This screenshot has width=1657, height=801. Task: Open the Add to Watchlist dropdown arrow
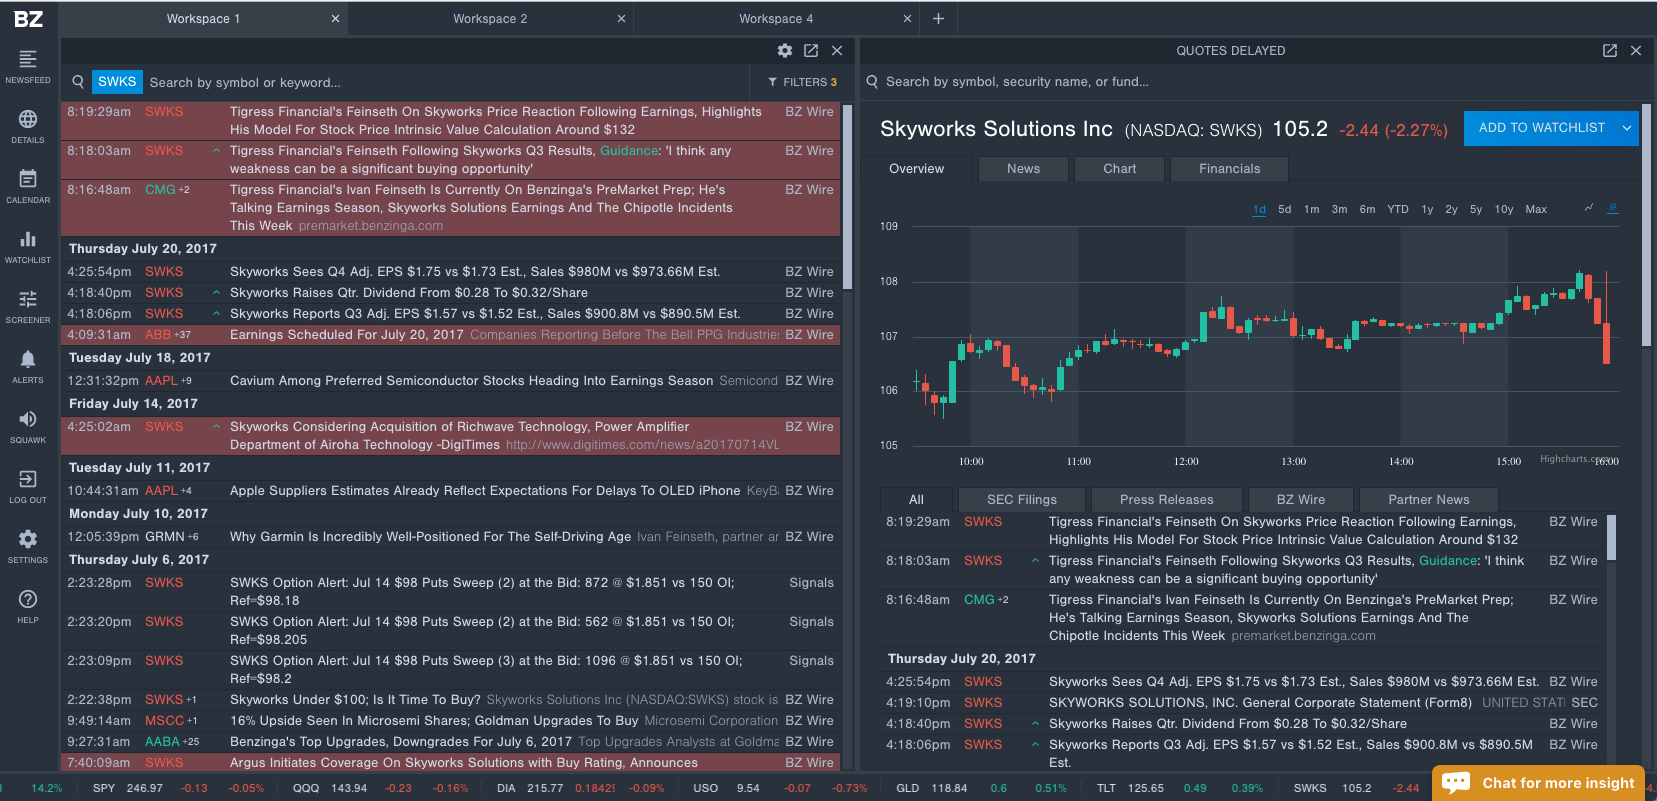click(1627, 128)
